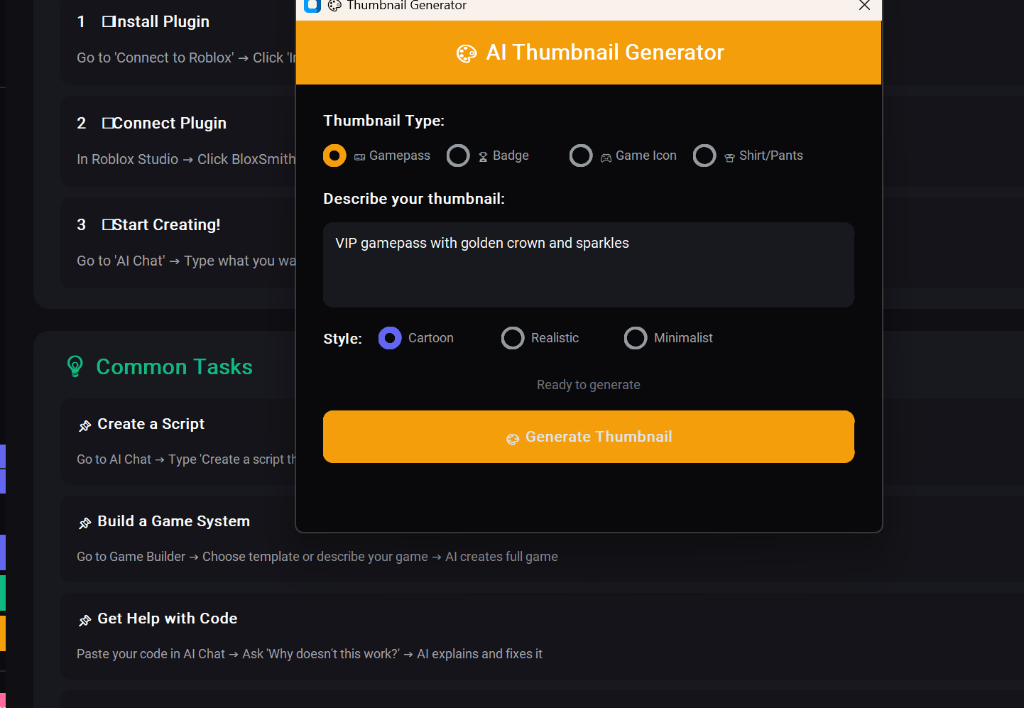Select the Game Icon thumbnail type
Viewport: 1024px width, 708px height.
tap(581, 156)
